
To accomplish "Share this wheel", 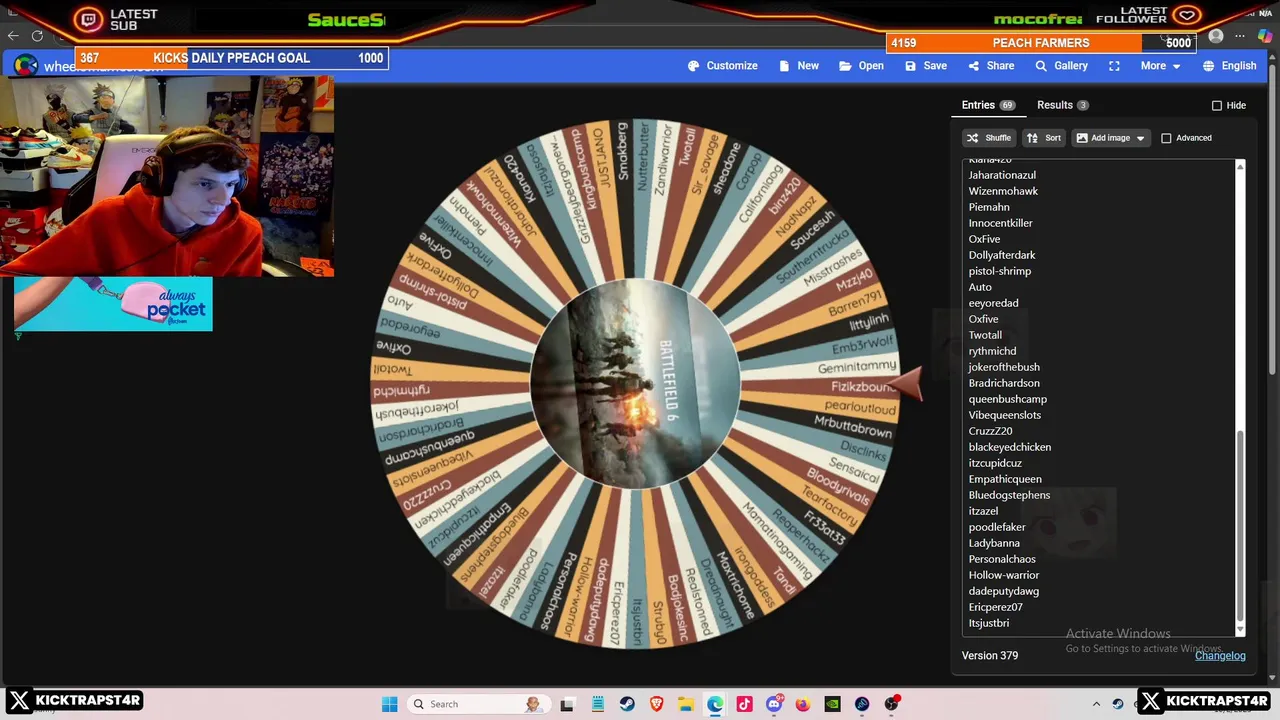I will (x=991, y=66).
